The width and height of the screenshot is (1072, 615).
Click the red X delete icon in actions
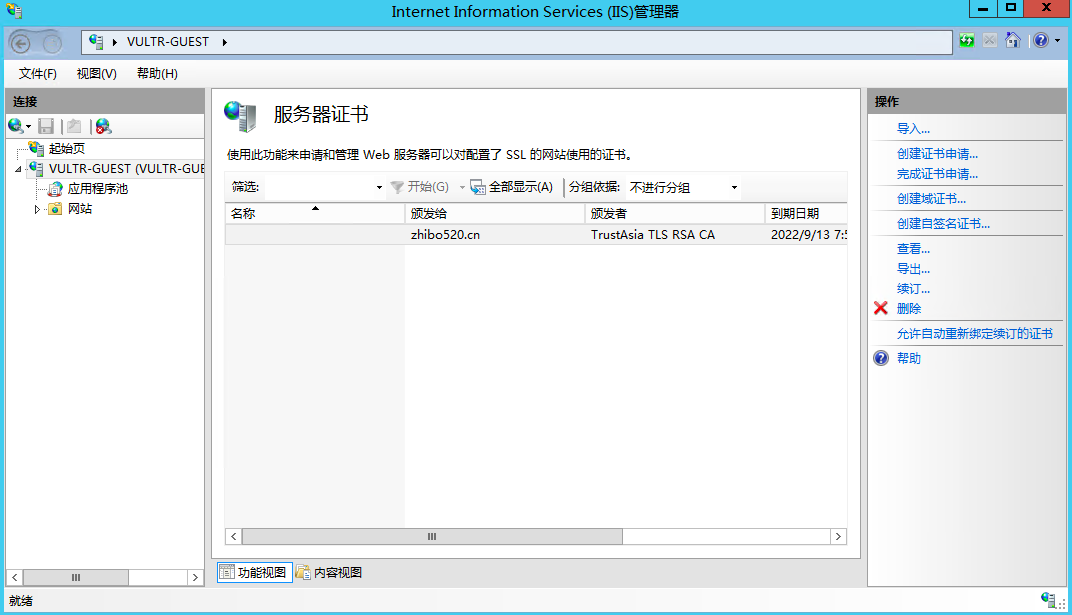pos(881,308)
